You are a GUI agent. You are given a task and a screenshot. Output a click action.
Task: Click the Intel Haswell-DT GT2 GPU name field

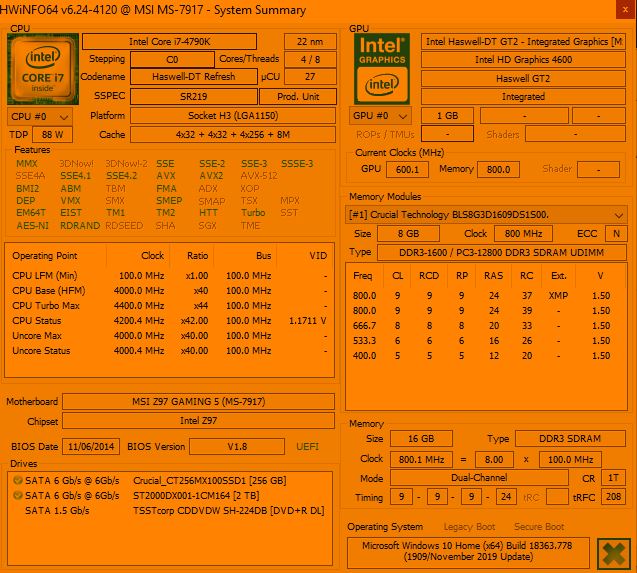(x=523, y=41)
